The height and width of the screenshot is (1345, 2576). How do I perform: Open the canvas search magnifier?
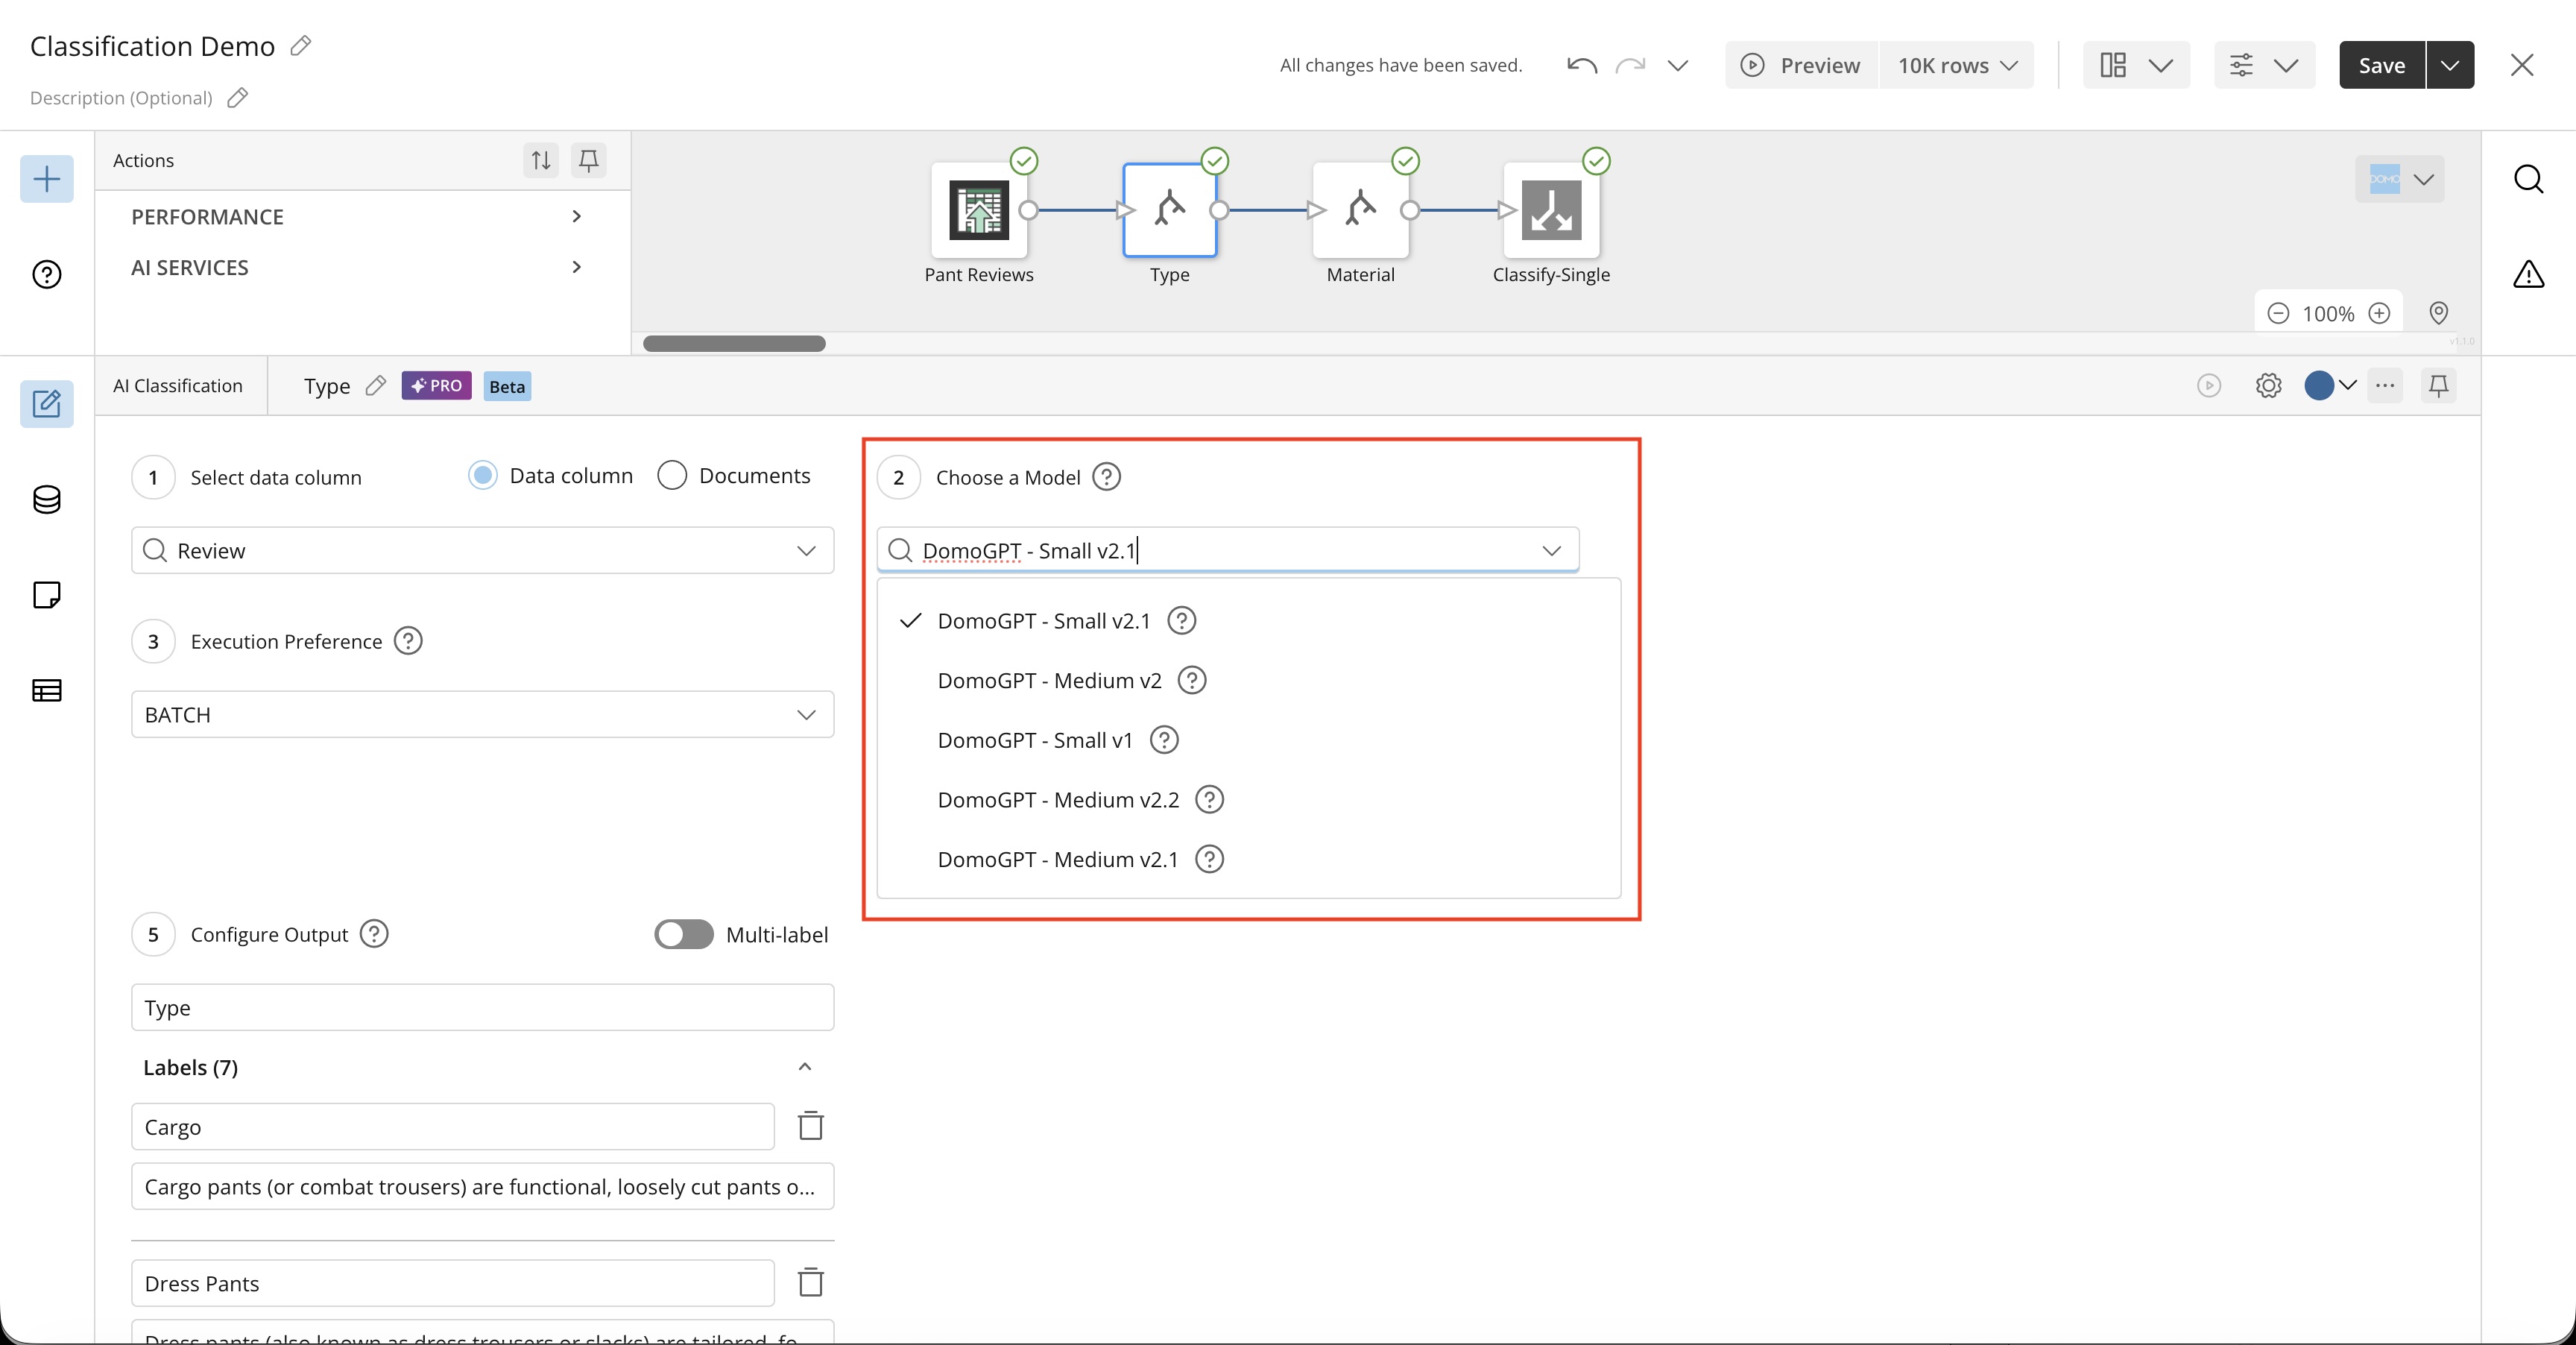click(x=2528, y=179)
